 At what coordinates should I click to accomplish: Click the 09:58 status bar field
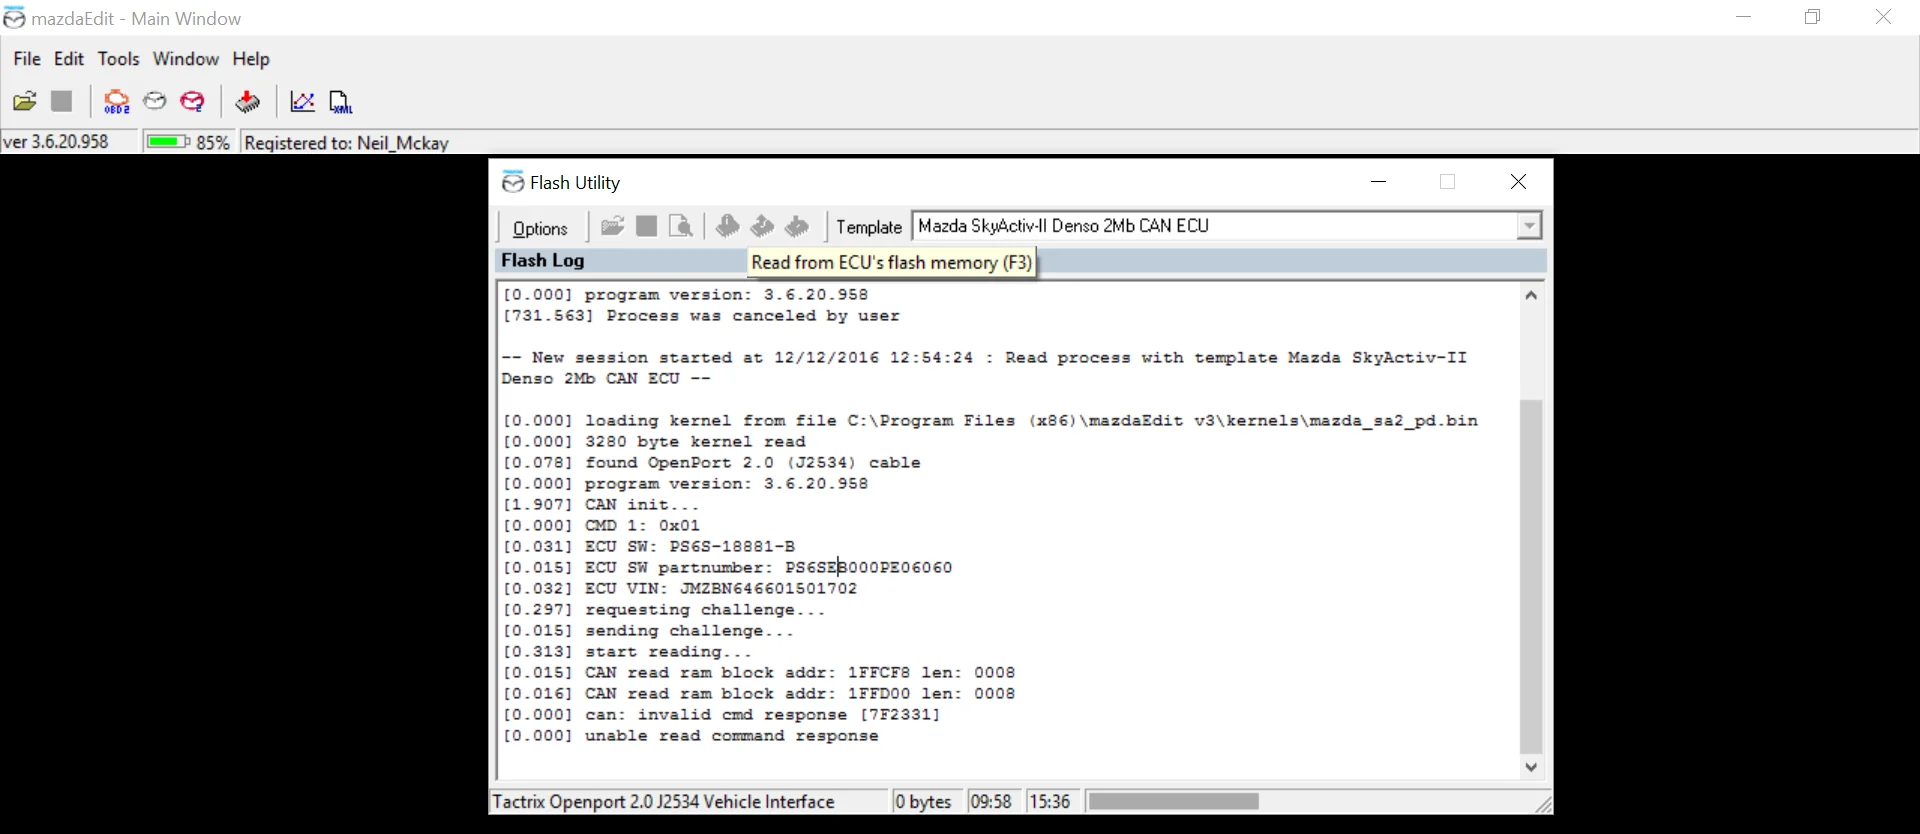pyautogui.click(x=991, y=802)
